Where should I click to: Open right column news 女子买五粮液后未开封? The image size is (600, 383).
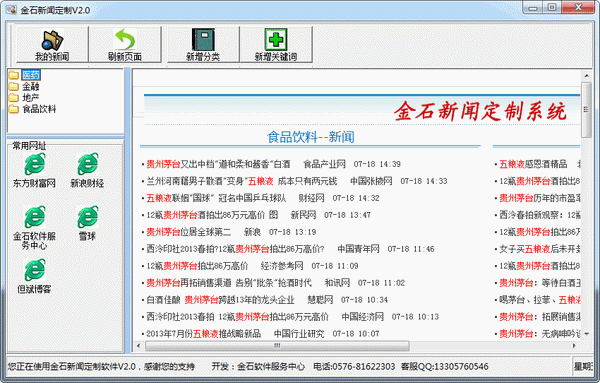[x=540, y=249]
